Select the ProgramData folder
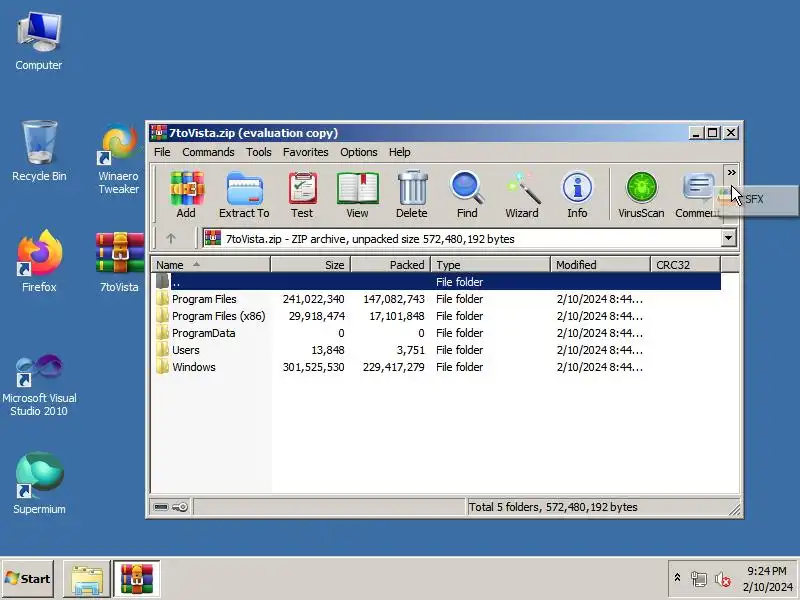Viewport: 800px width, 600px height. click(x=436, y=333)
